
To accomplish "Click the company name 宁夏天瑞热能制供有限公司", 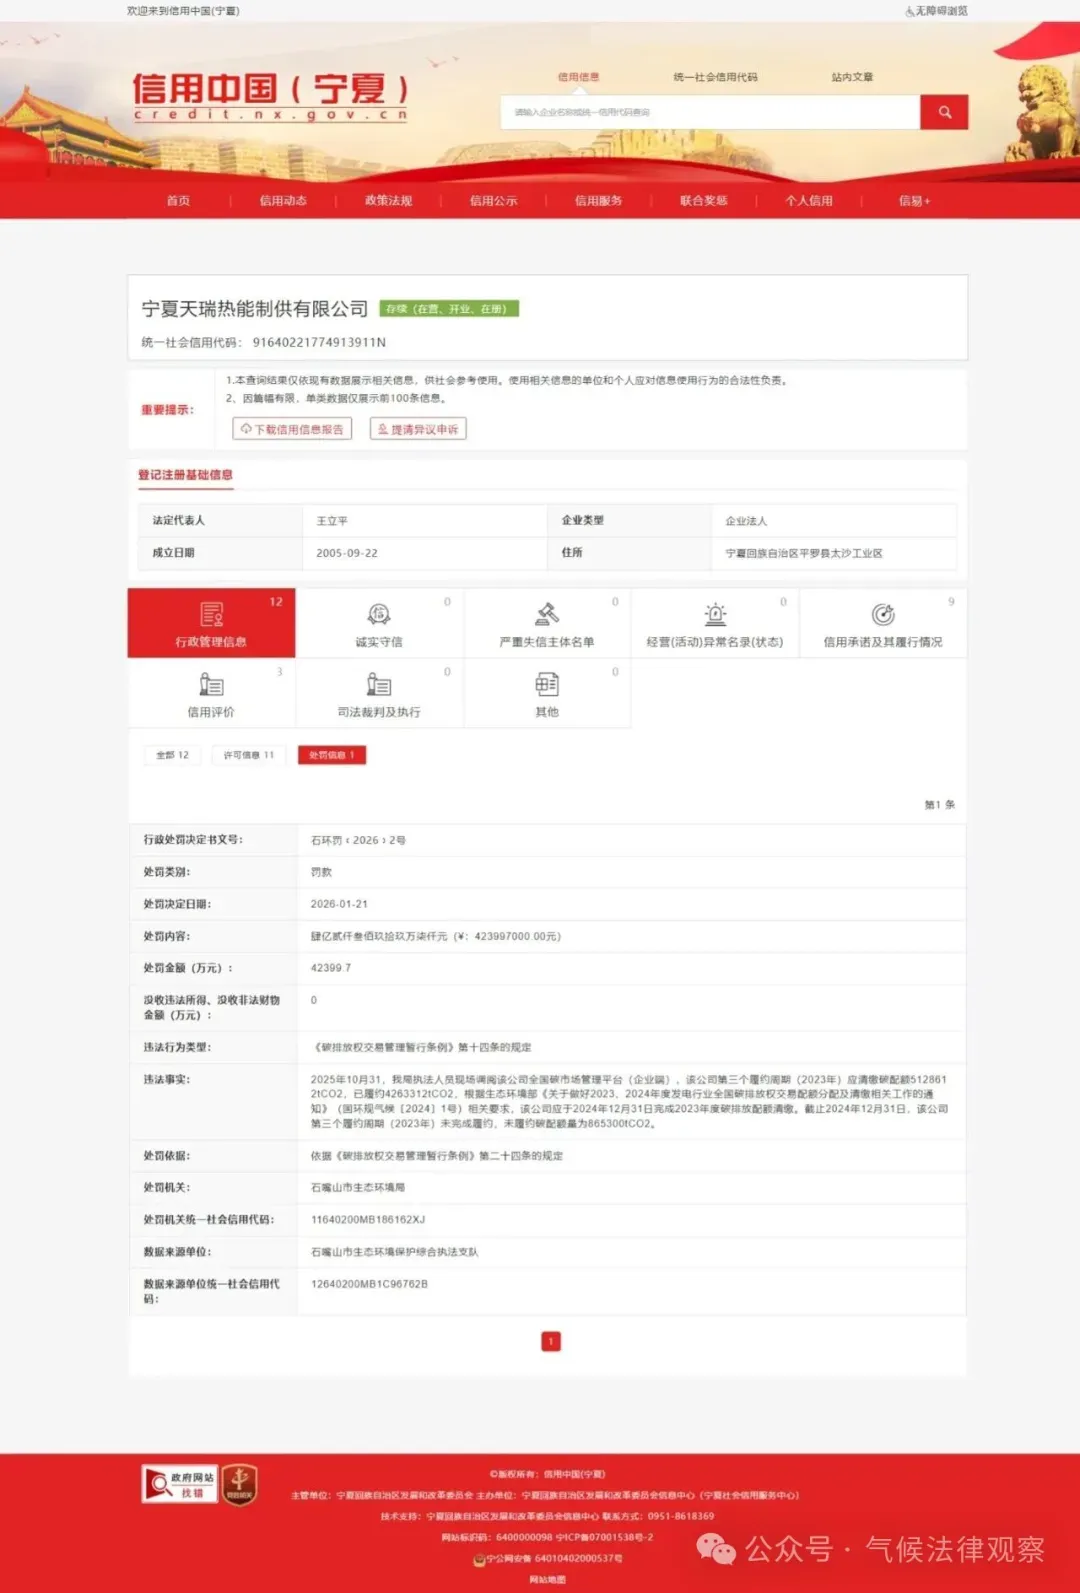I will coord(255,309).
